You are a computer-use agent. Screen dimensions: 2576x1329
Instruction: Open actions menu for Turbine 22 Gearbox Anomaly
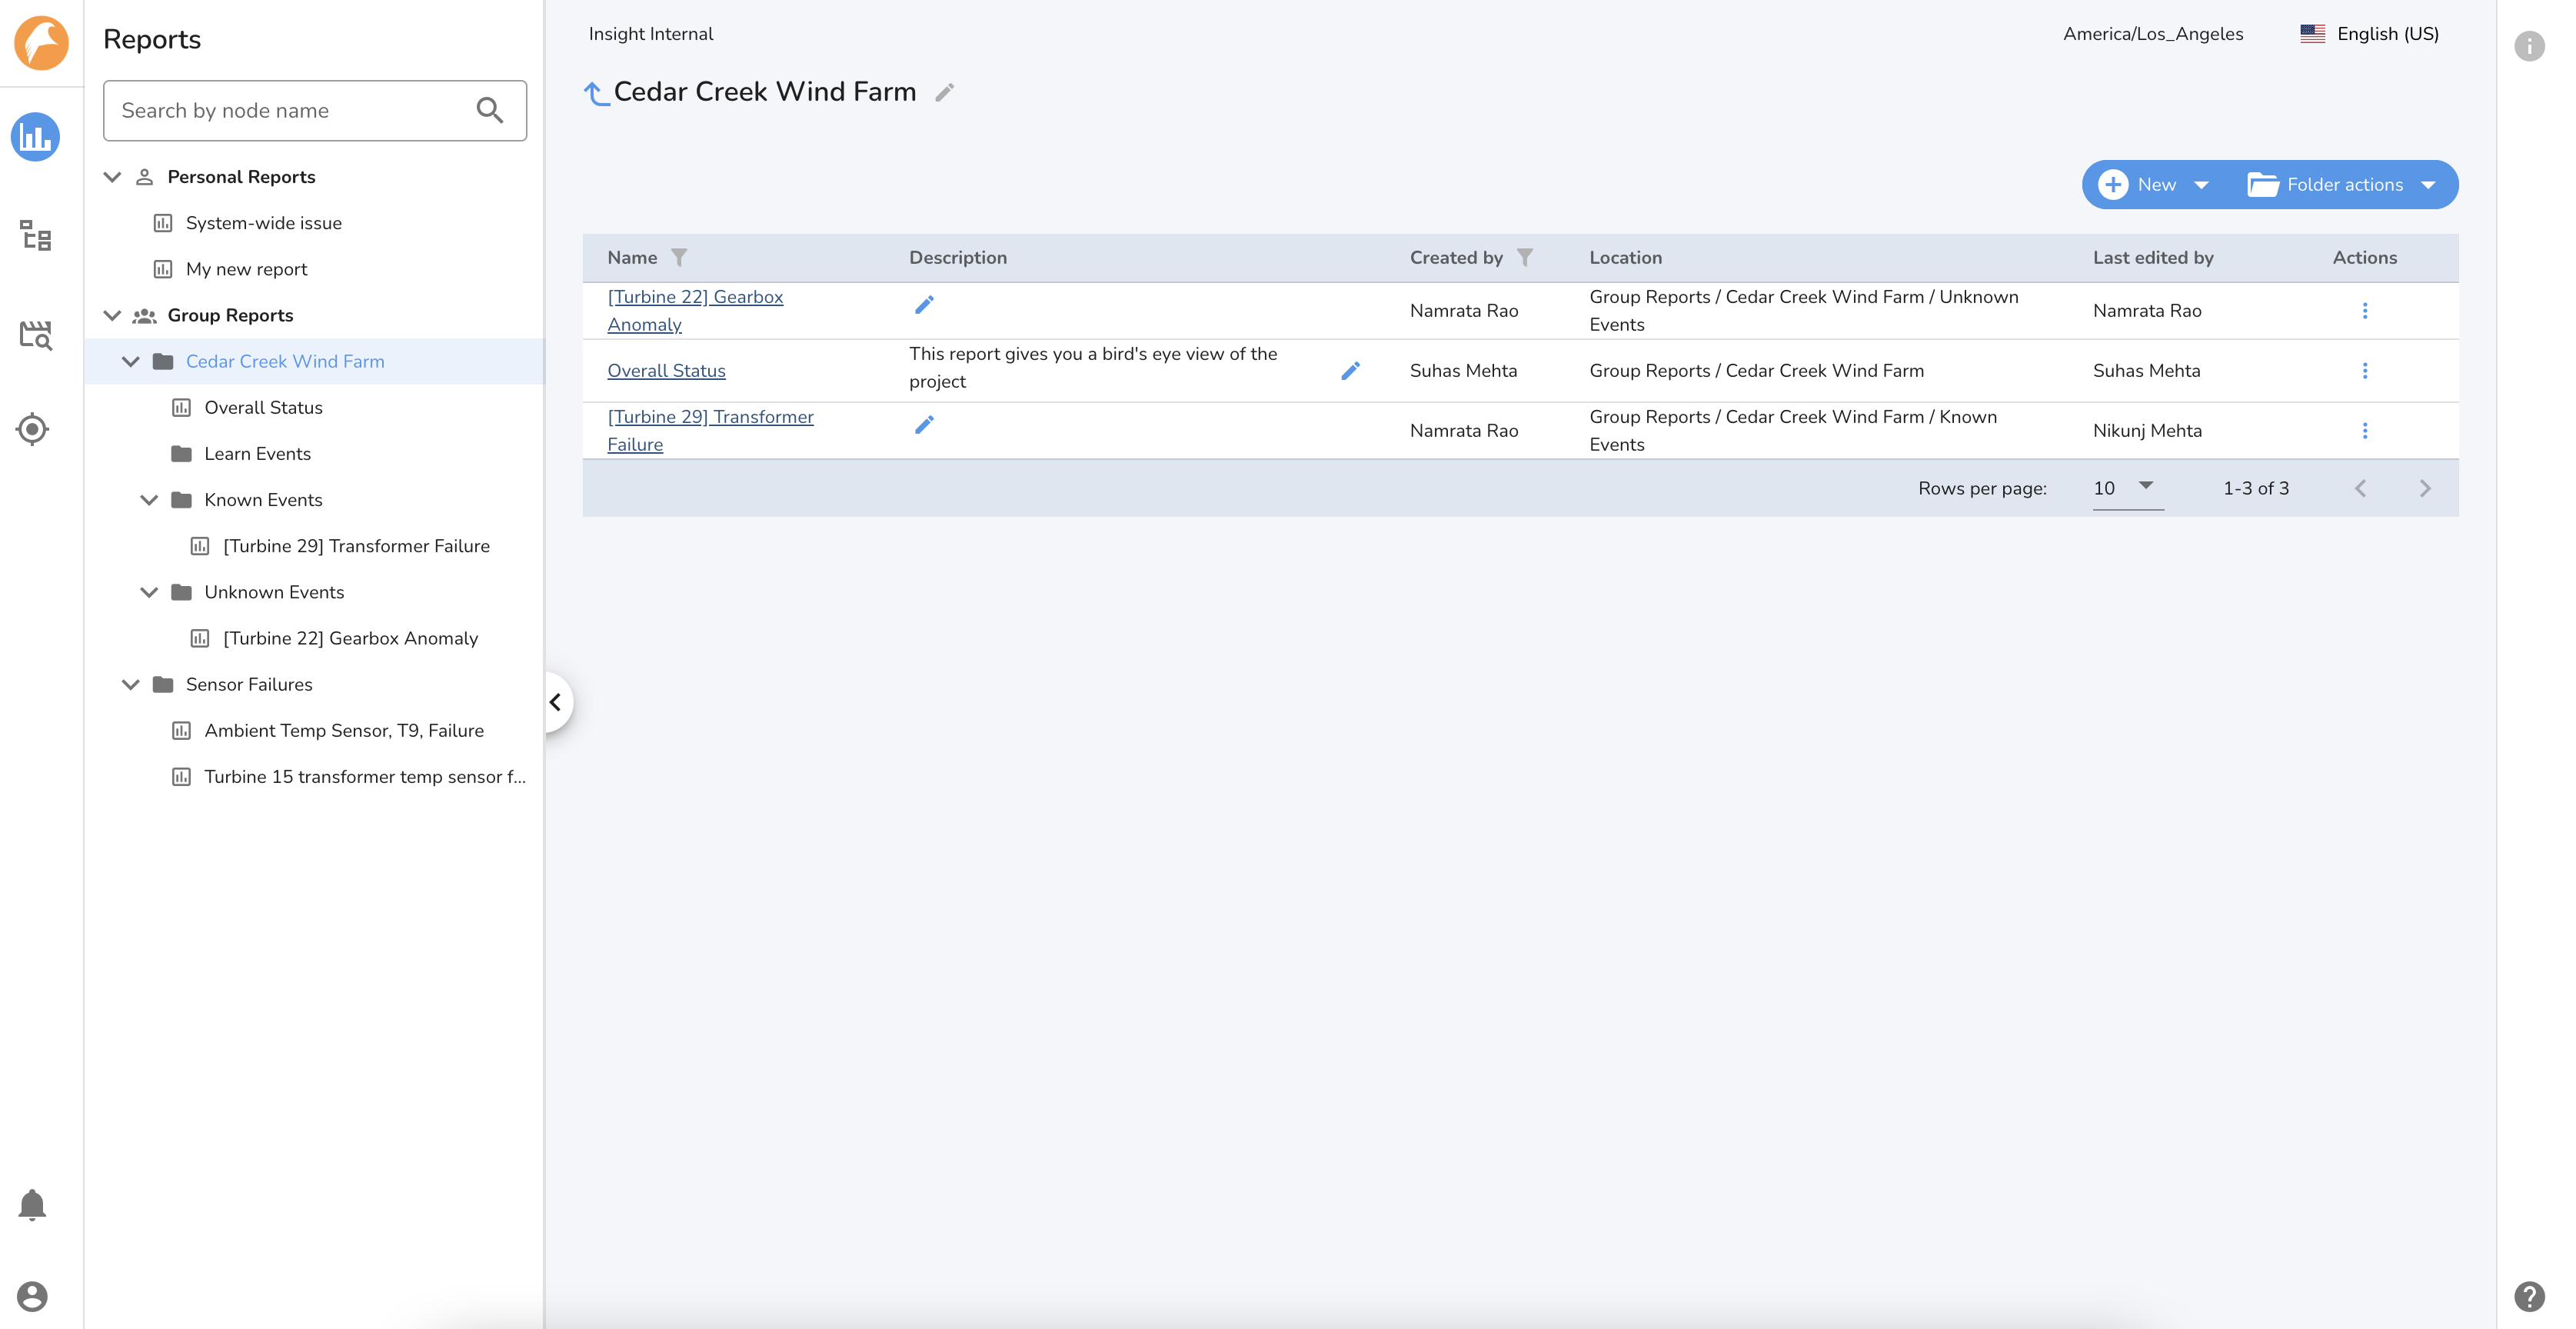pyautogui.click(x=2364, y=311)
